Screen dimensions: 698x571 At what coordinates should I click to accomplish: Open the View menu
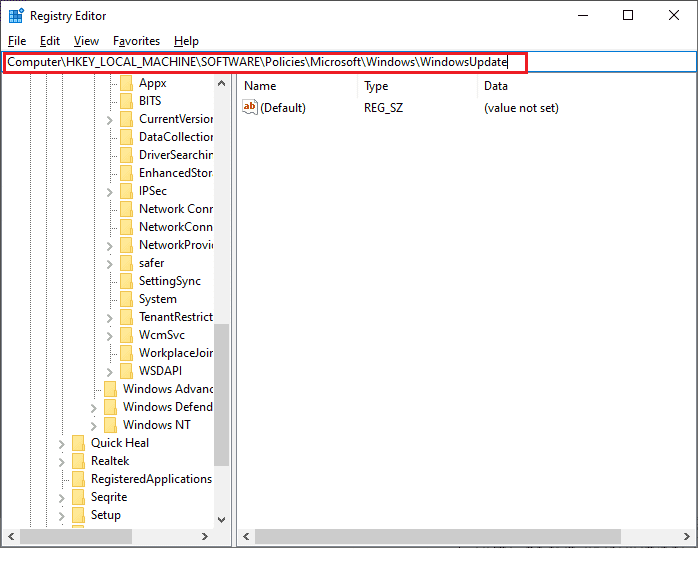tap(86, 41)
